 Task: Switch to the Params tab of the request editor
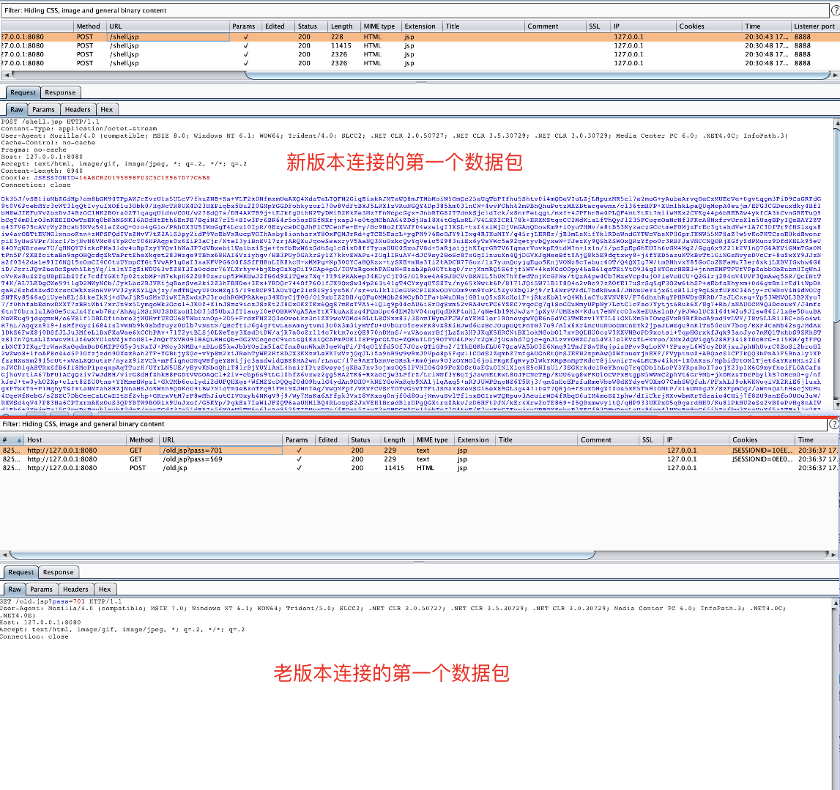[41, 109]
